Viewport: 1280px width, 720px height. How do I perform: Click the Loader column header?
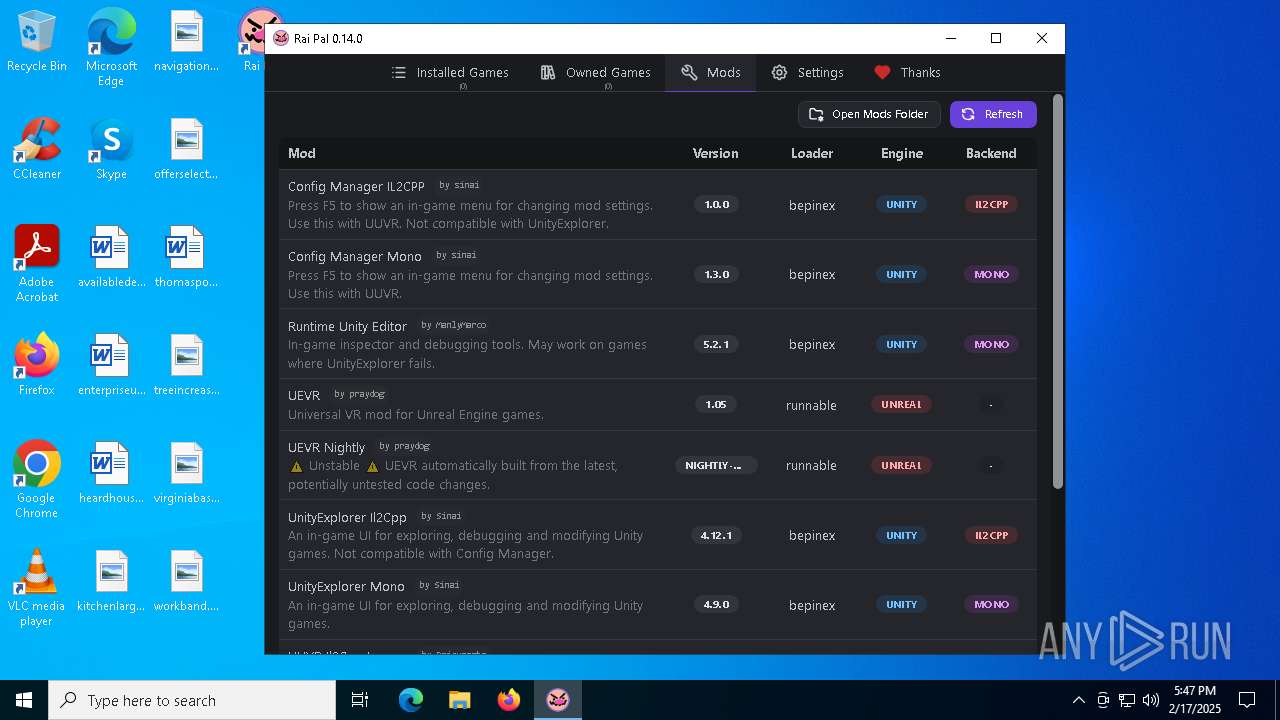click(x=812, y=153)
